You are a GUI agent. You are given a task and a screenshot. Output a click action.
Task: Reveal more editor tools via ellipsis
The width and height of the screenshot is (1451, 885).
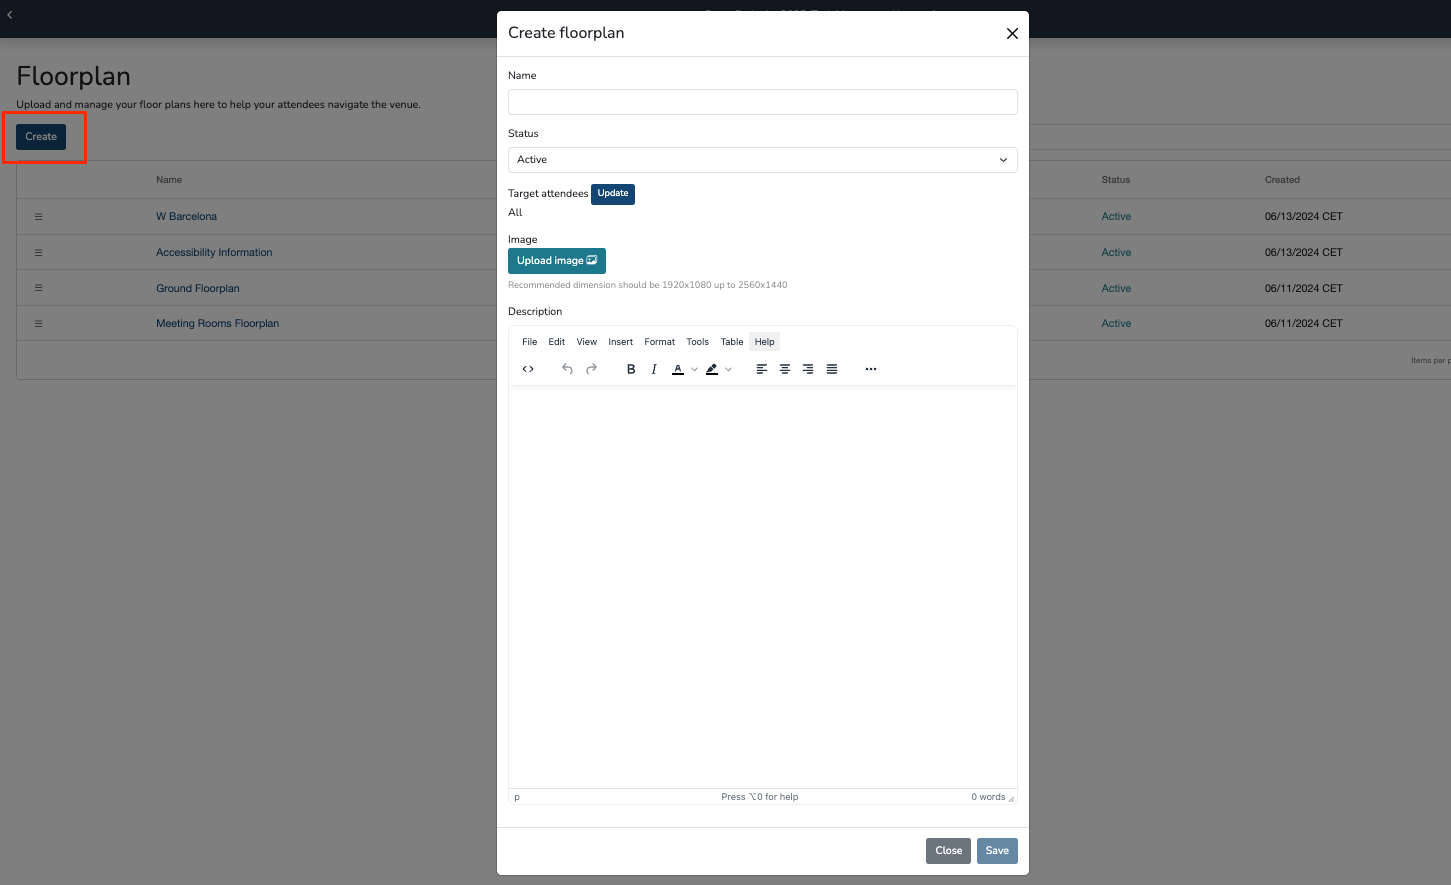[x=871, y=369]
